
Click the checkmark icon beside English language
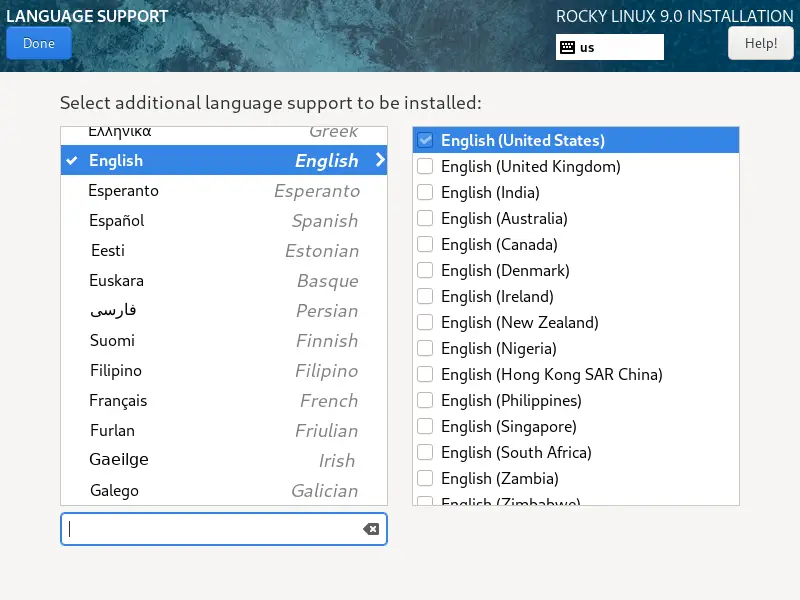[x=72, y=161]
